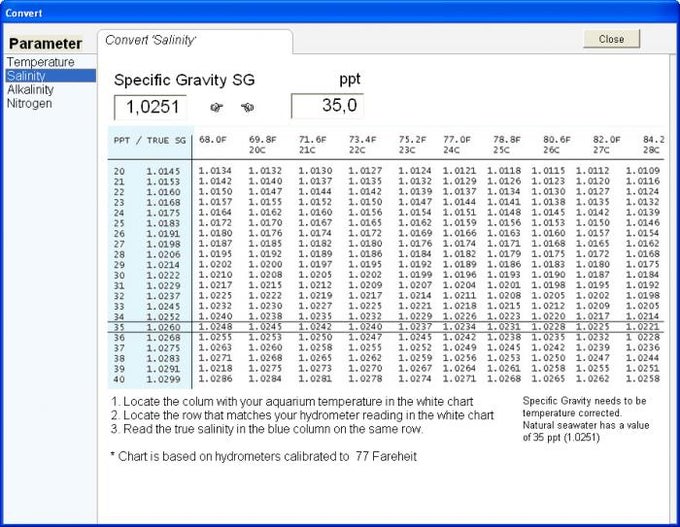Screen dimensions: 680x527
Task: Click the 80.6F value 1.0153 in row 25
Action: tap(548, 223)
